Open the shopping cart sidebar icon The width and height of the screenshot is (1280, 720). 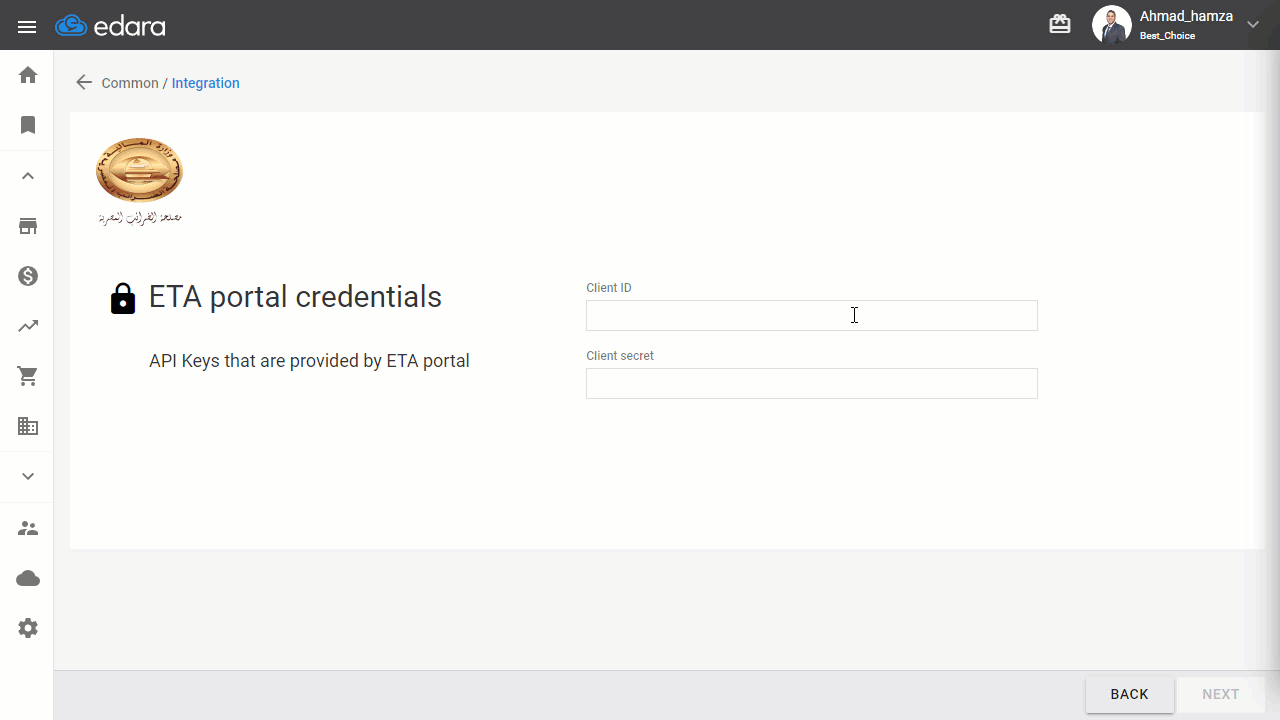point(28,376)
